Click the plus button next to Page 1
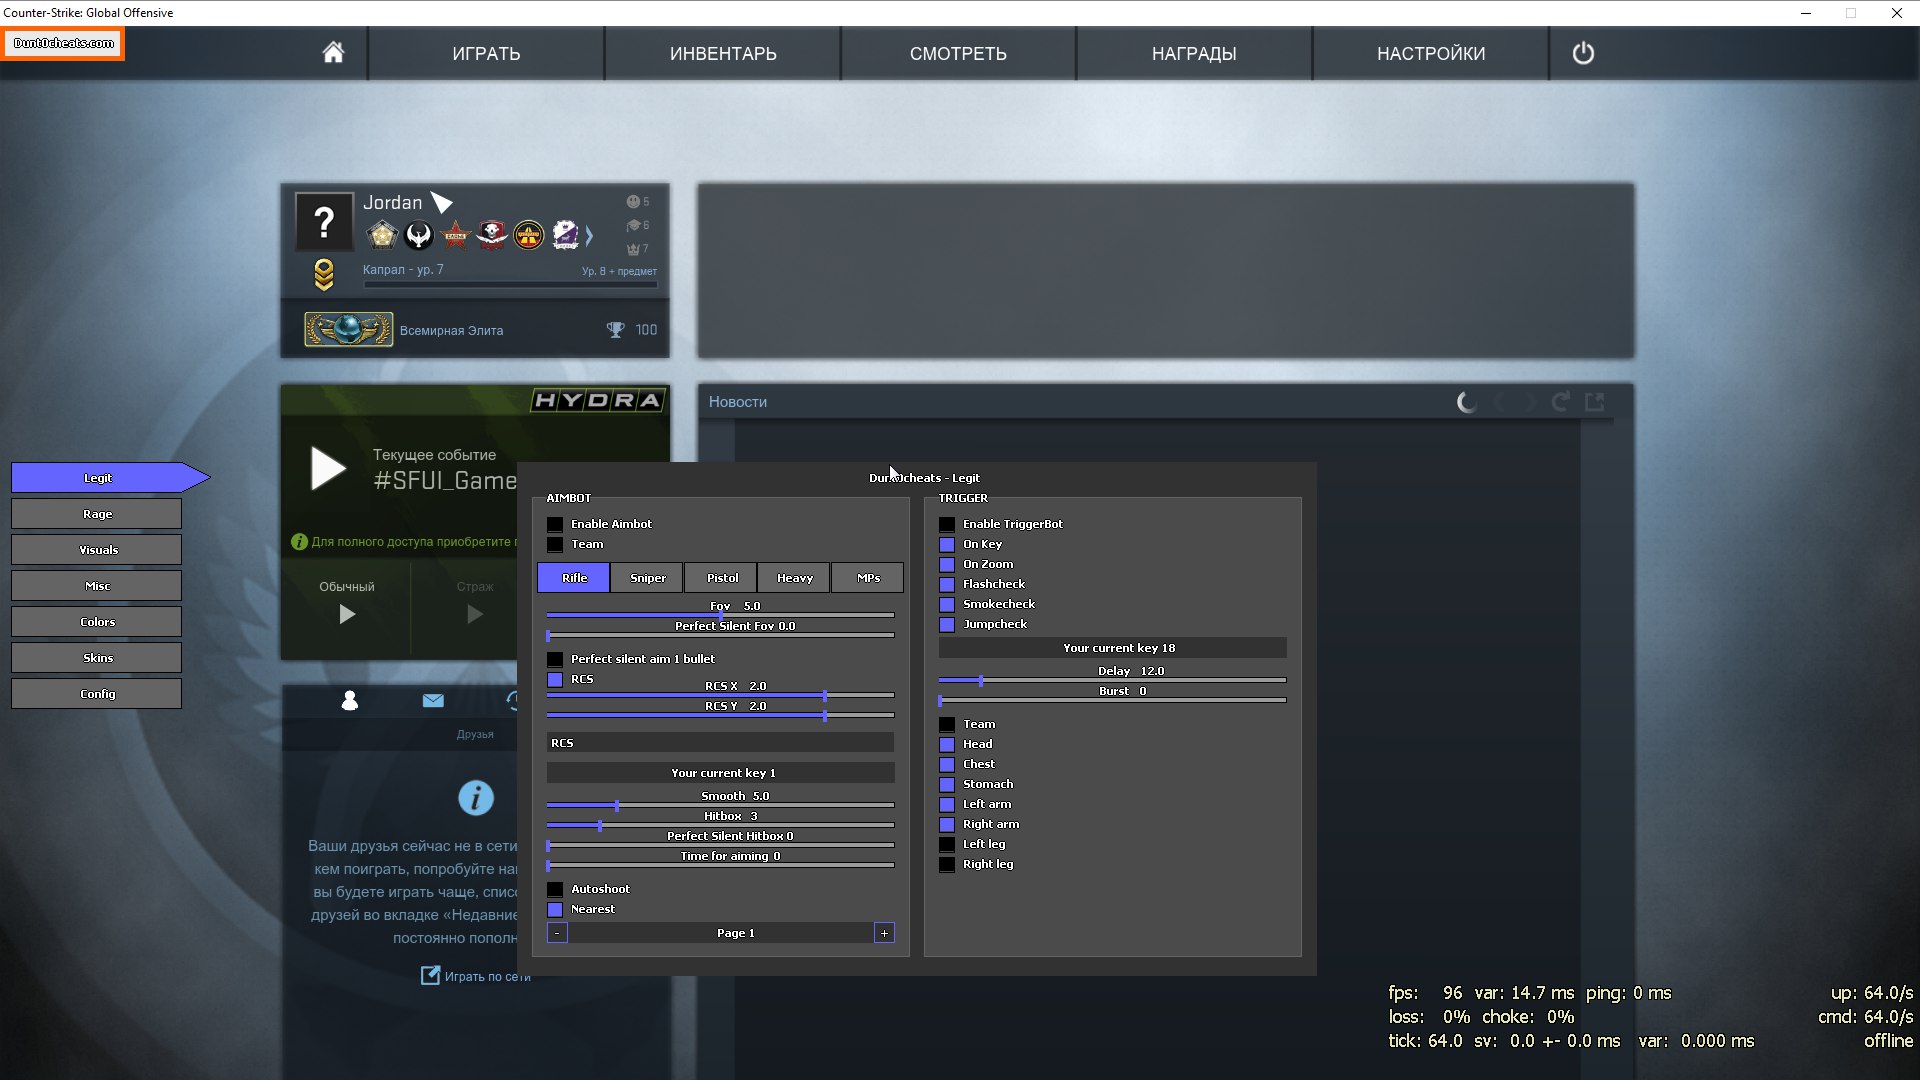The image size is (1920, 1080). 884,933
